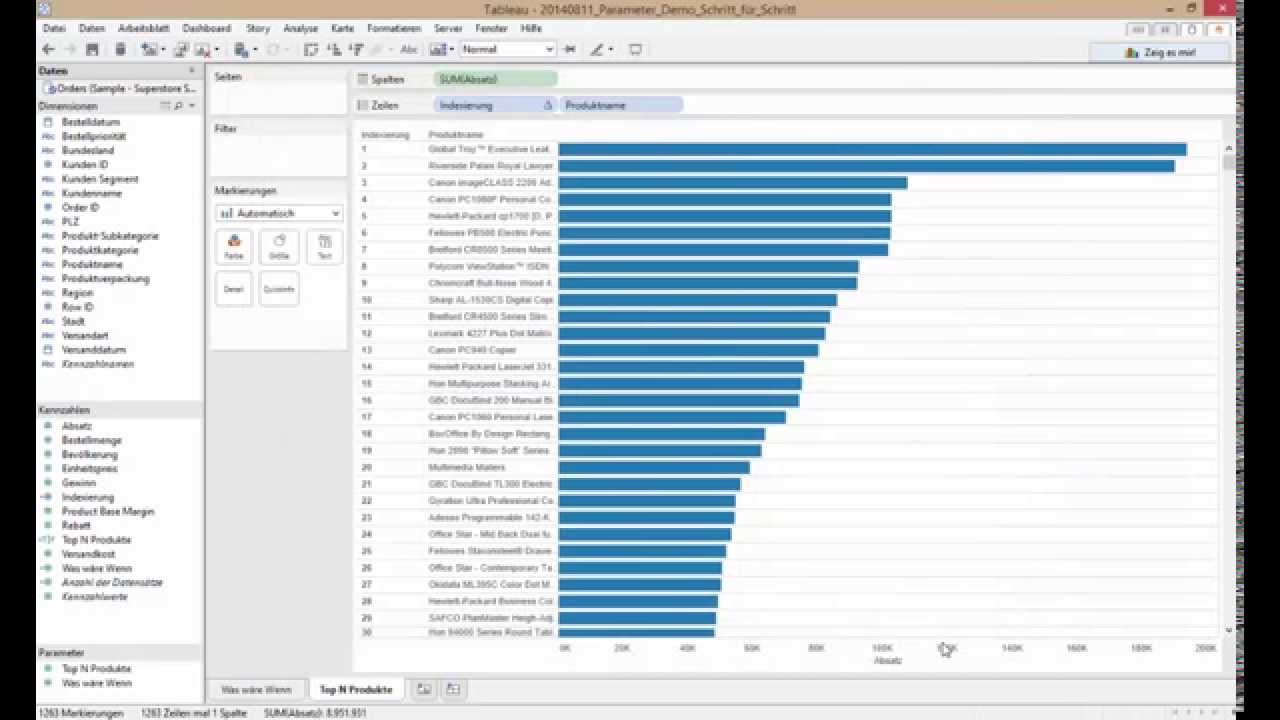Viewport: 1280px width, 720px height.
Task: Select the Kunden Segment dimension
Action: (x=100, y=179)
